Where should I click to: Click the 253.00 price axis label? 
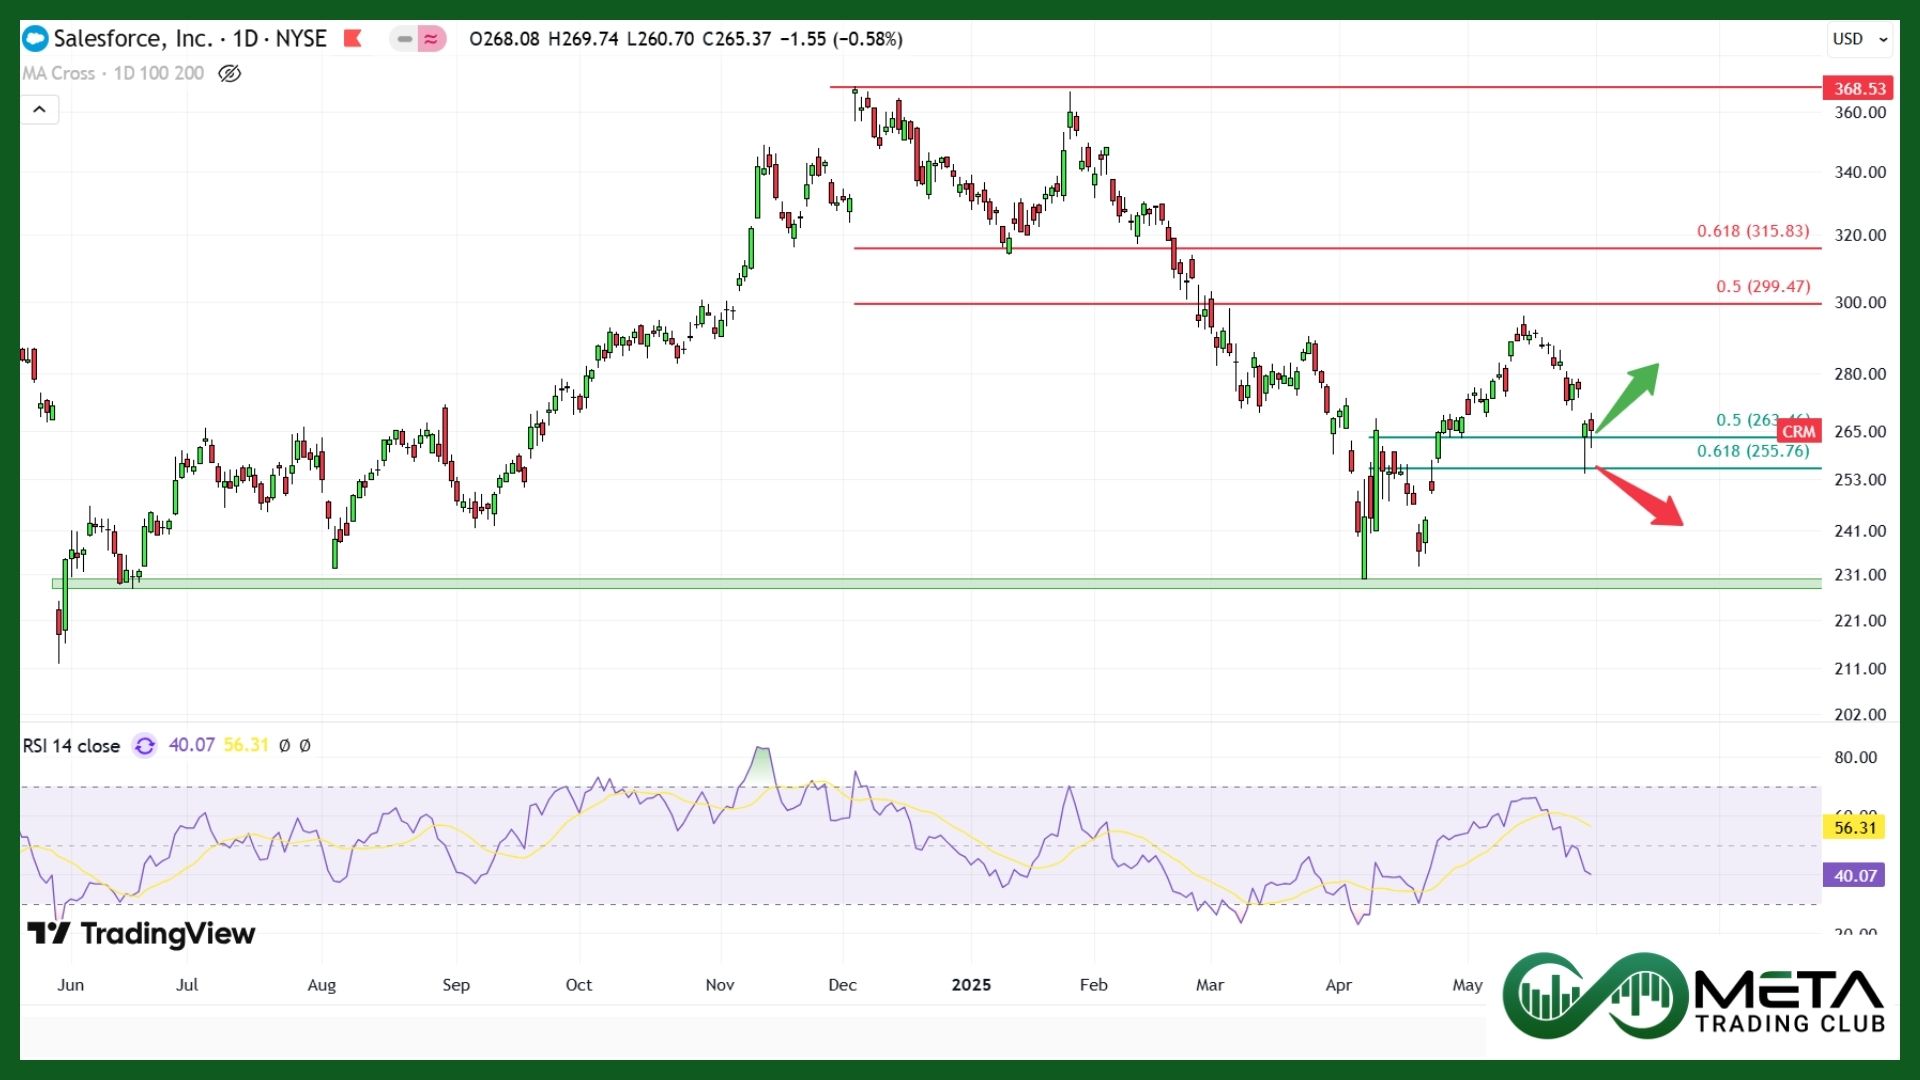pos(1860,480)
